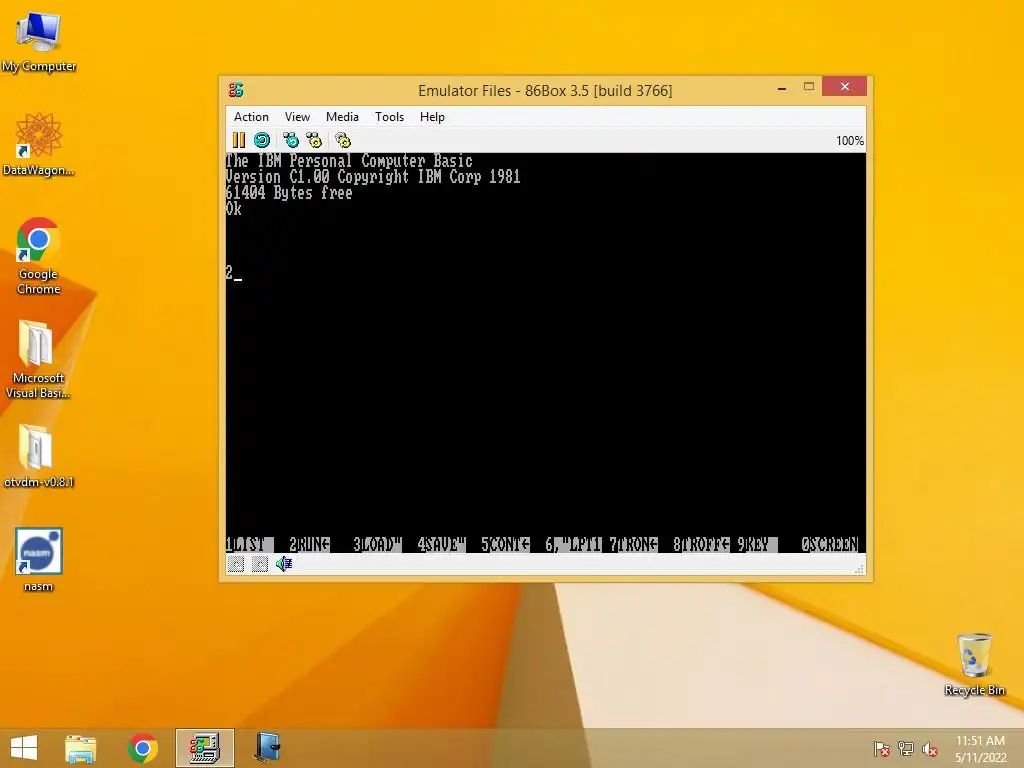Click the resize grip of 86Box window
Image resolution: width=1024 pixels, height=768 pixels.
click(859, 569)
